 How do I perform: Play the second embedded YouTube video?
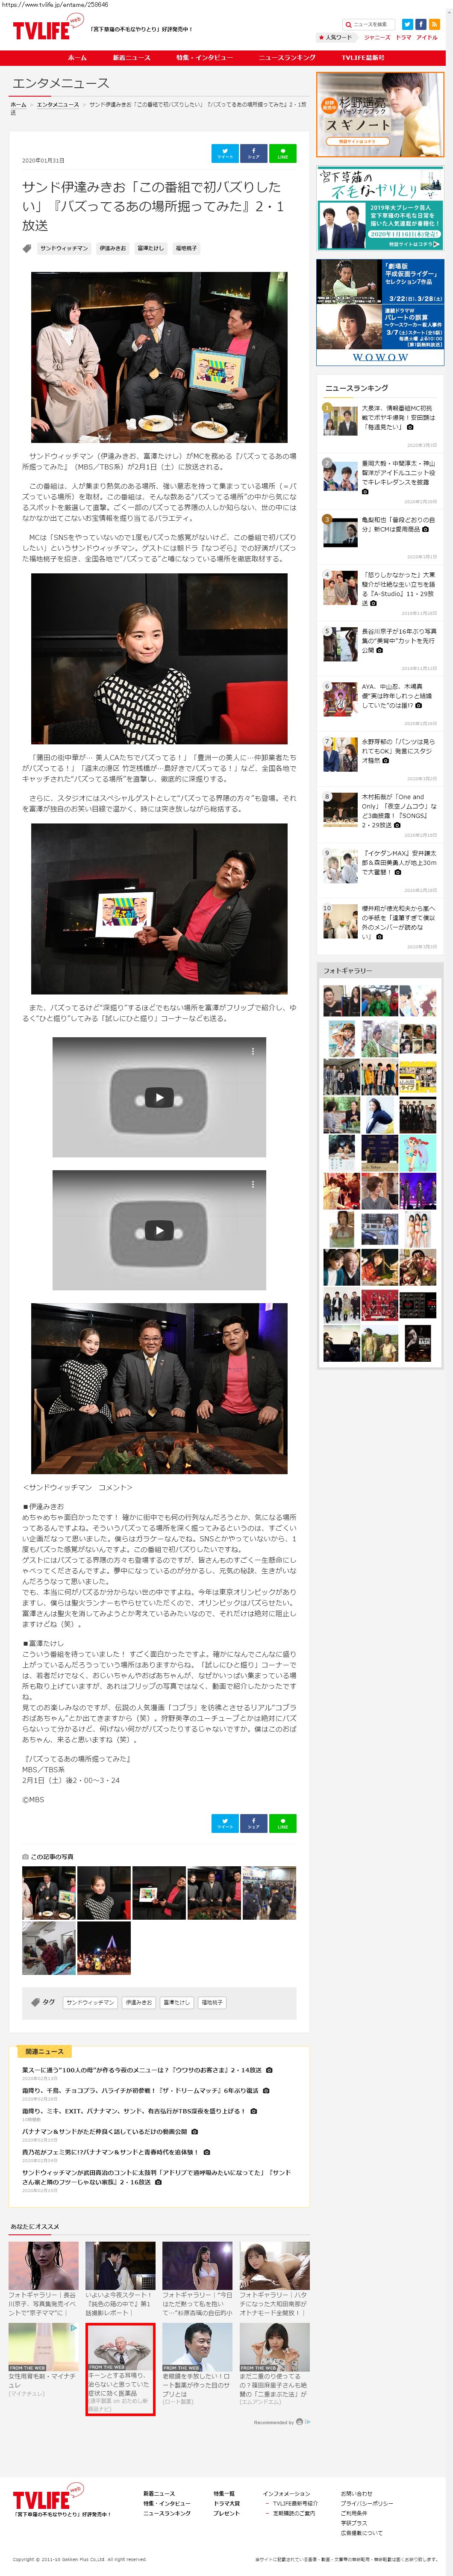(159, 1230)
